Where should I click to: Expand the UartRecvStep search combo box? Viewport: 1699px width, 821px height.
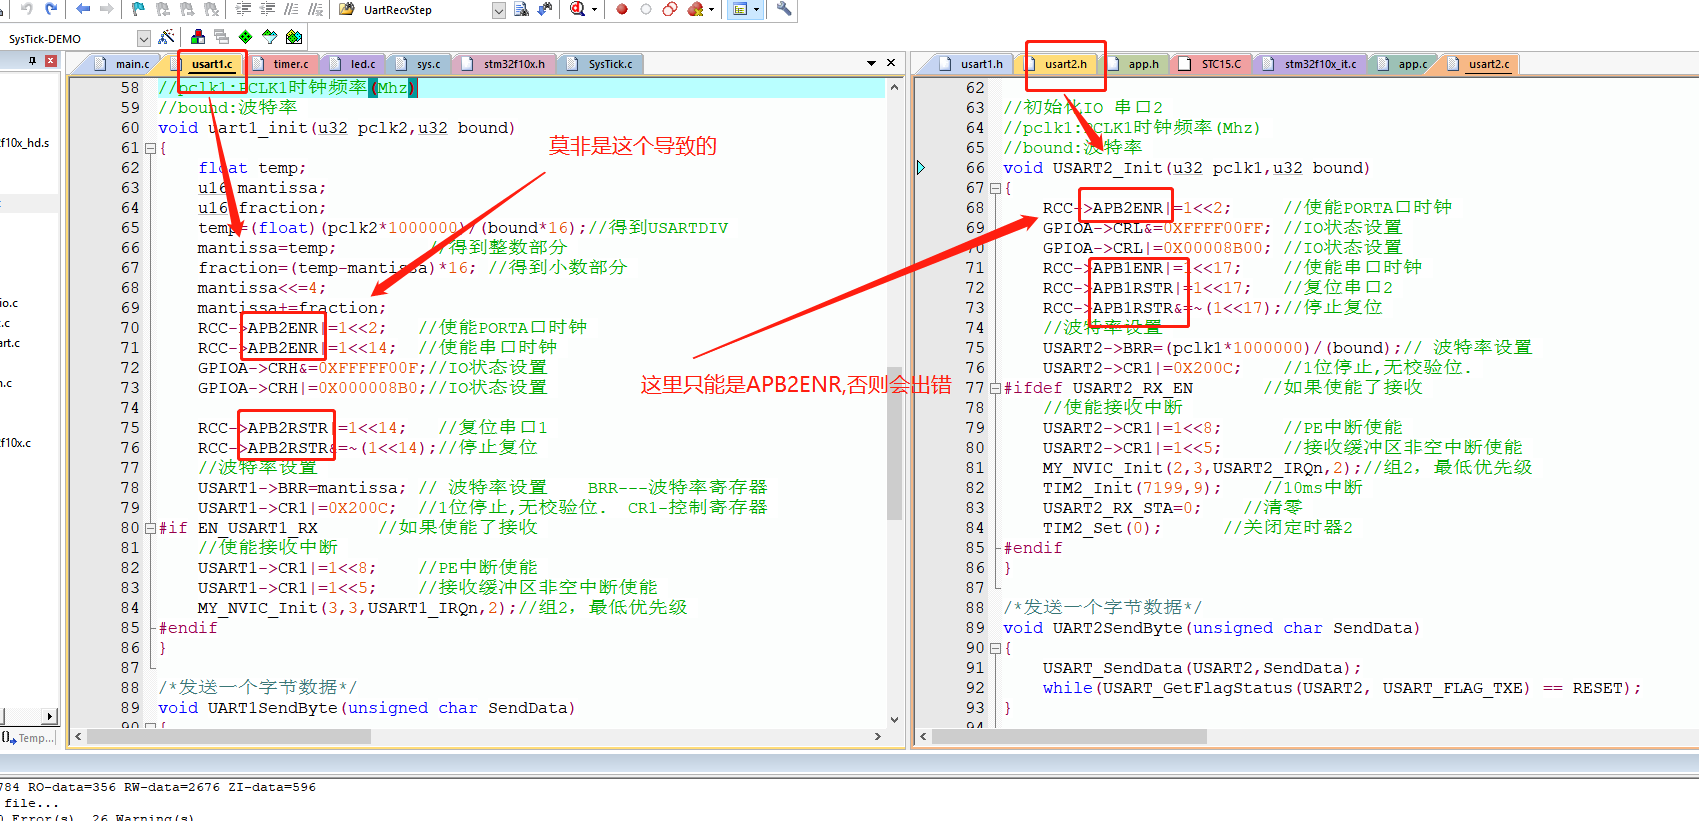click(499, 10)
